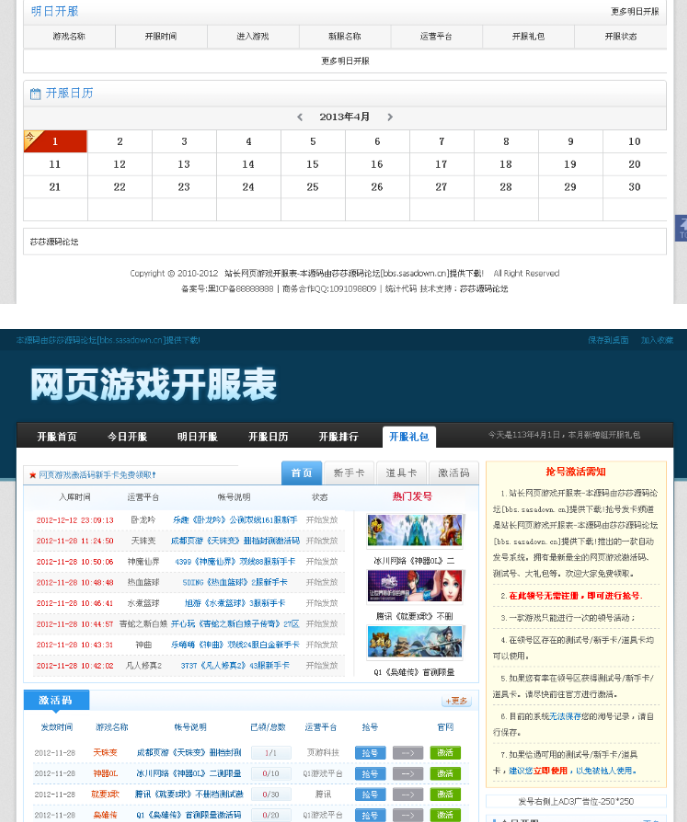Open 5DING《热血篮球》2服新手卡 link
Viewport: 687px width, 822px height.
[x=235, y=582]
